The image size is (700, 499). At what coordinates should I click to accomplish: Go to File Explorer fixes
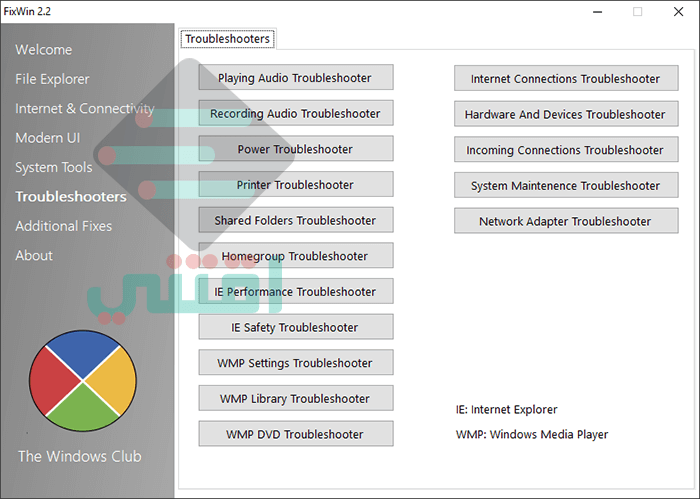click(x=52, y=79)
